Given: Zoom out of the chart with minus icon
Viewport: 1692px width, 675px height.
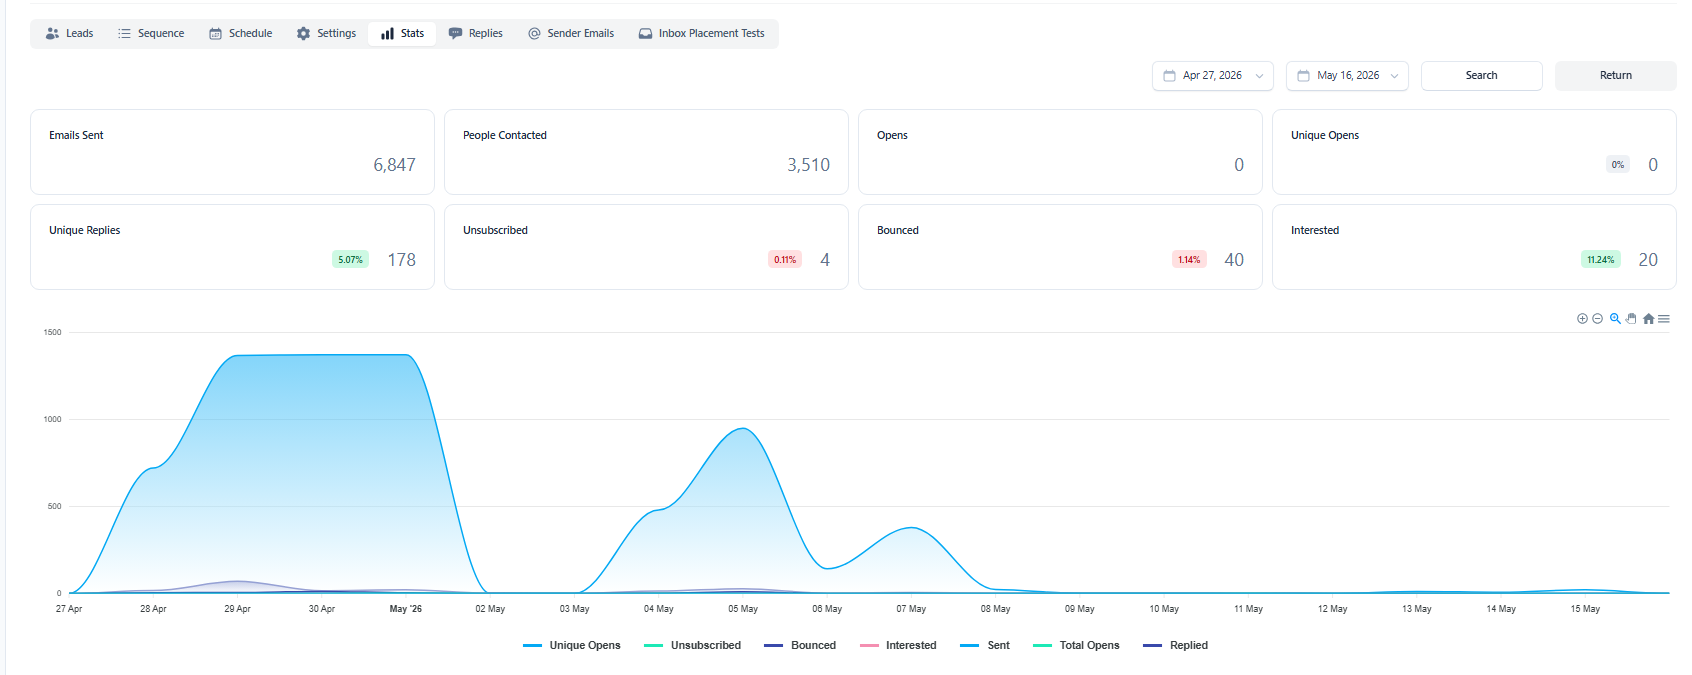Looking at the screenshot, I should [x=1597, y=319].
